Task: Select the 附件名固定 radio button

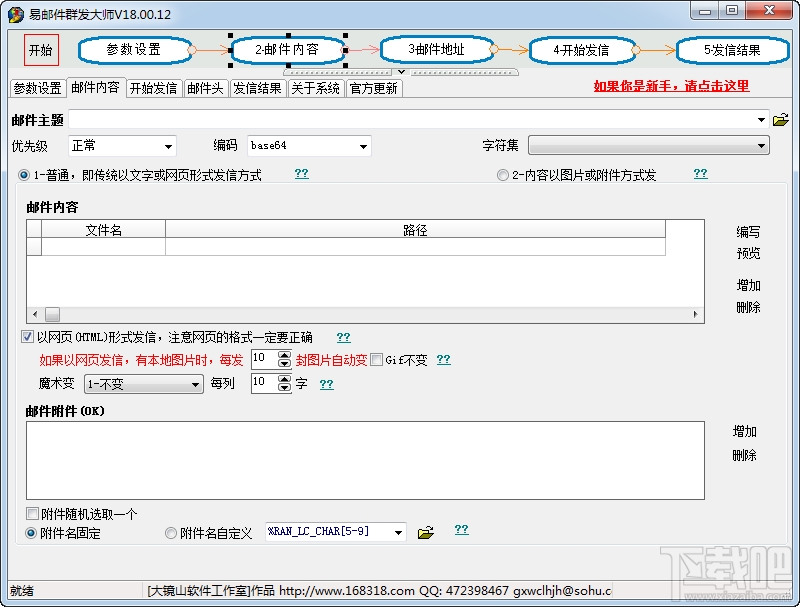Action: click(31, 533)
